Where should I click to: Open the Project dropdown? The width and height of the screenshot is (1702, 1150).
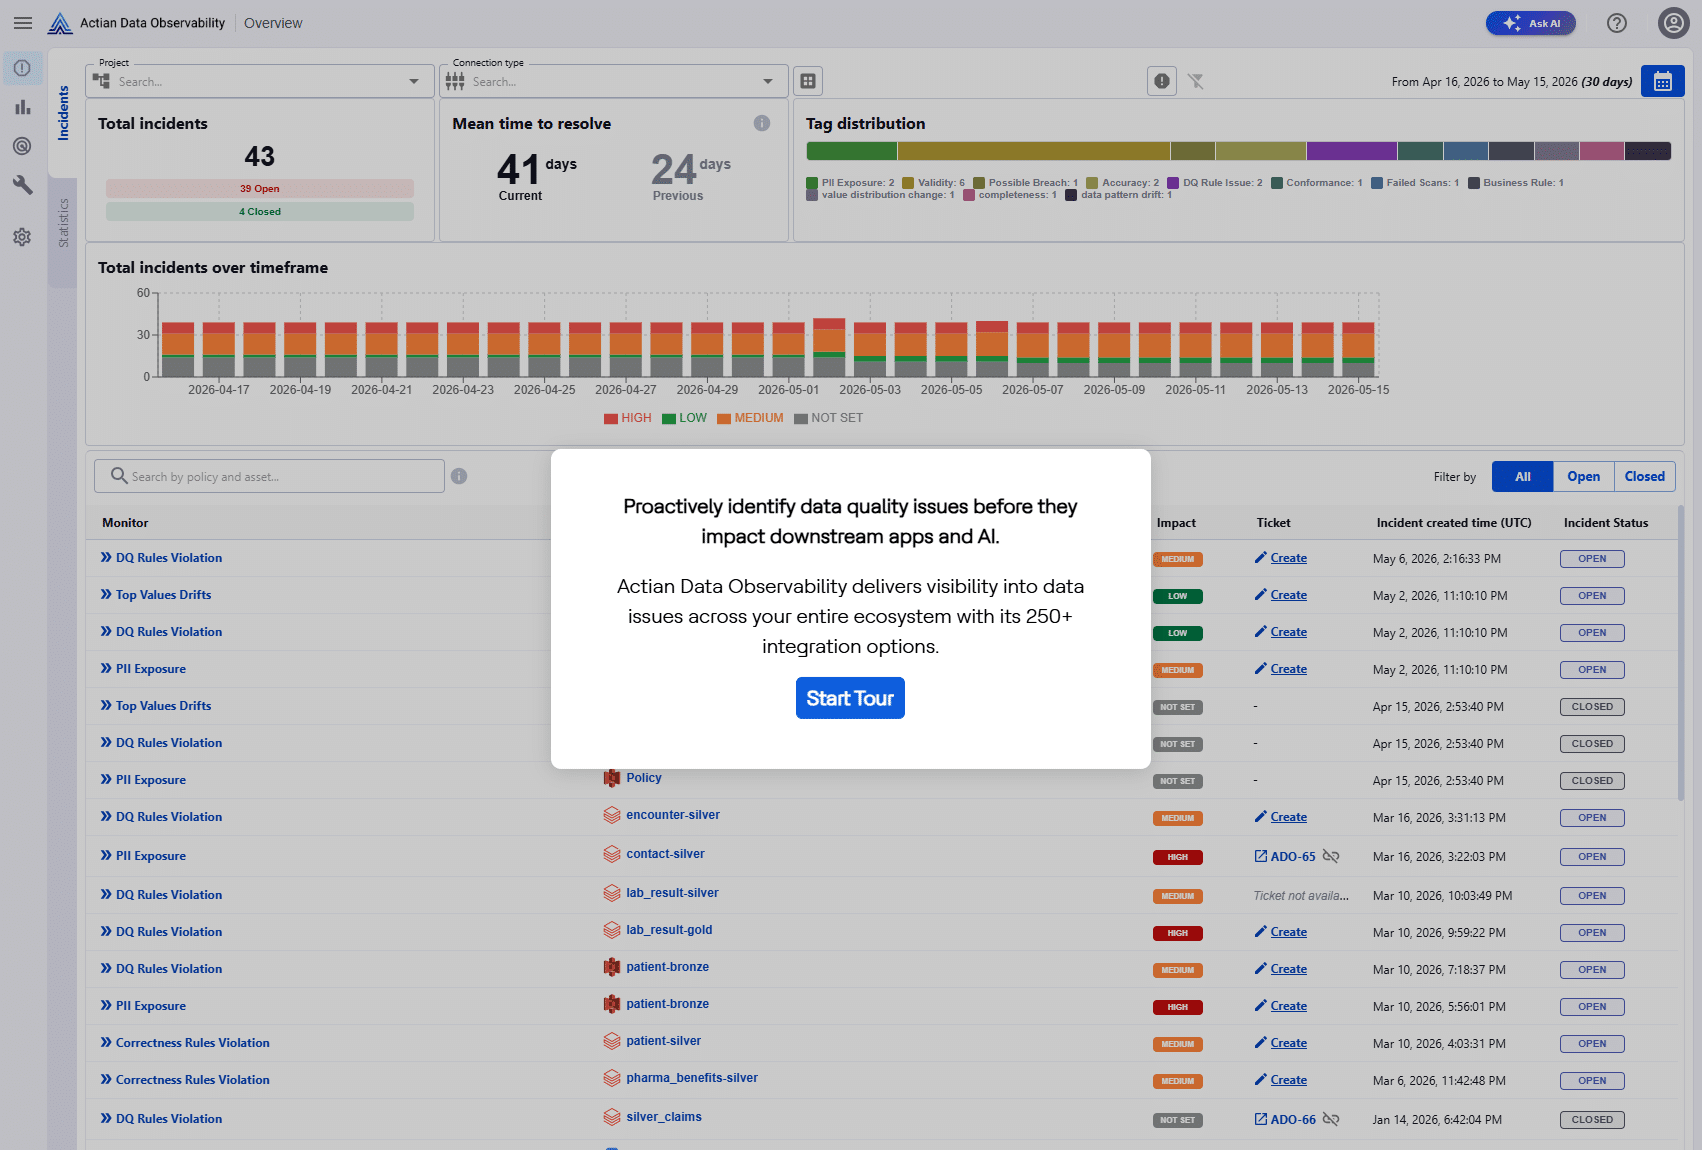coord(260,81)
